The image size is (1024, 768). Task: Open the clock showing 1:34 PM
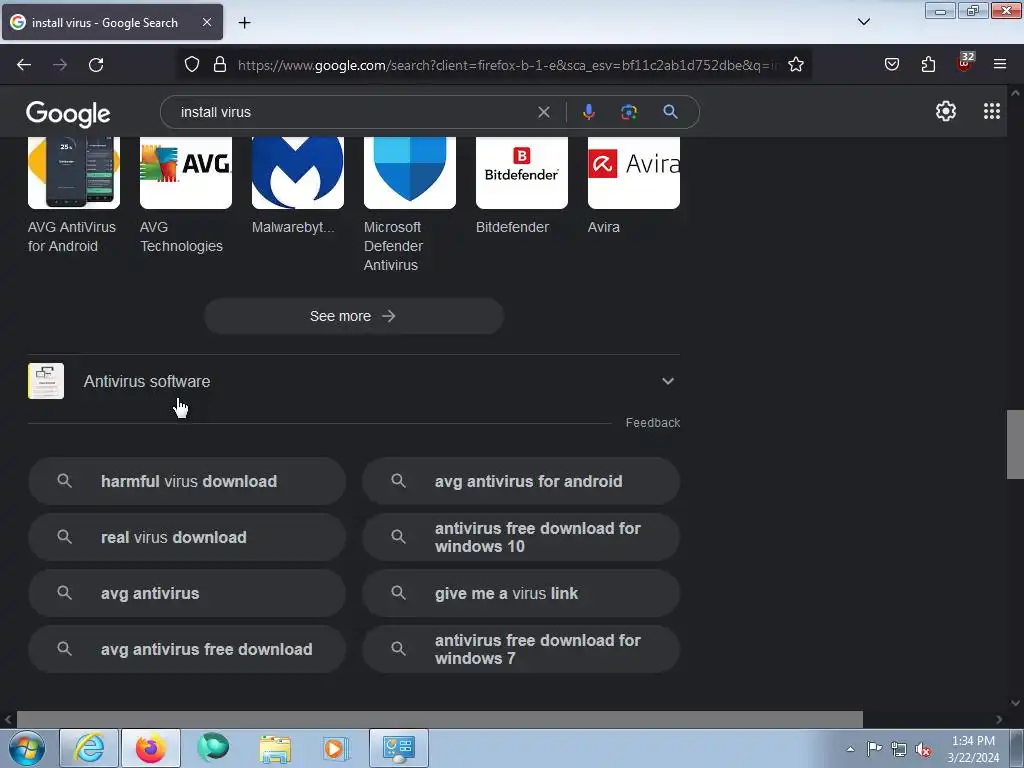[x=973, y=749]
